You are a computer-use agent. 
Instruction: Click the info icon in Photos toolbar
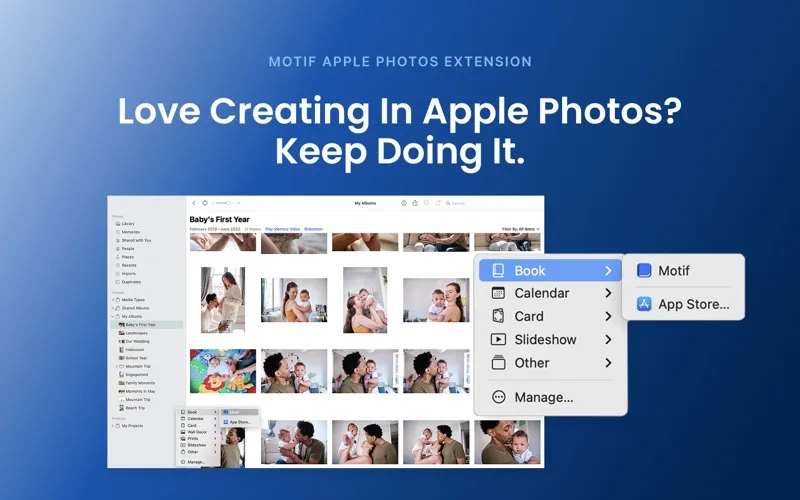pos(404,203)
